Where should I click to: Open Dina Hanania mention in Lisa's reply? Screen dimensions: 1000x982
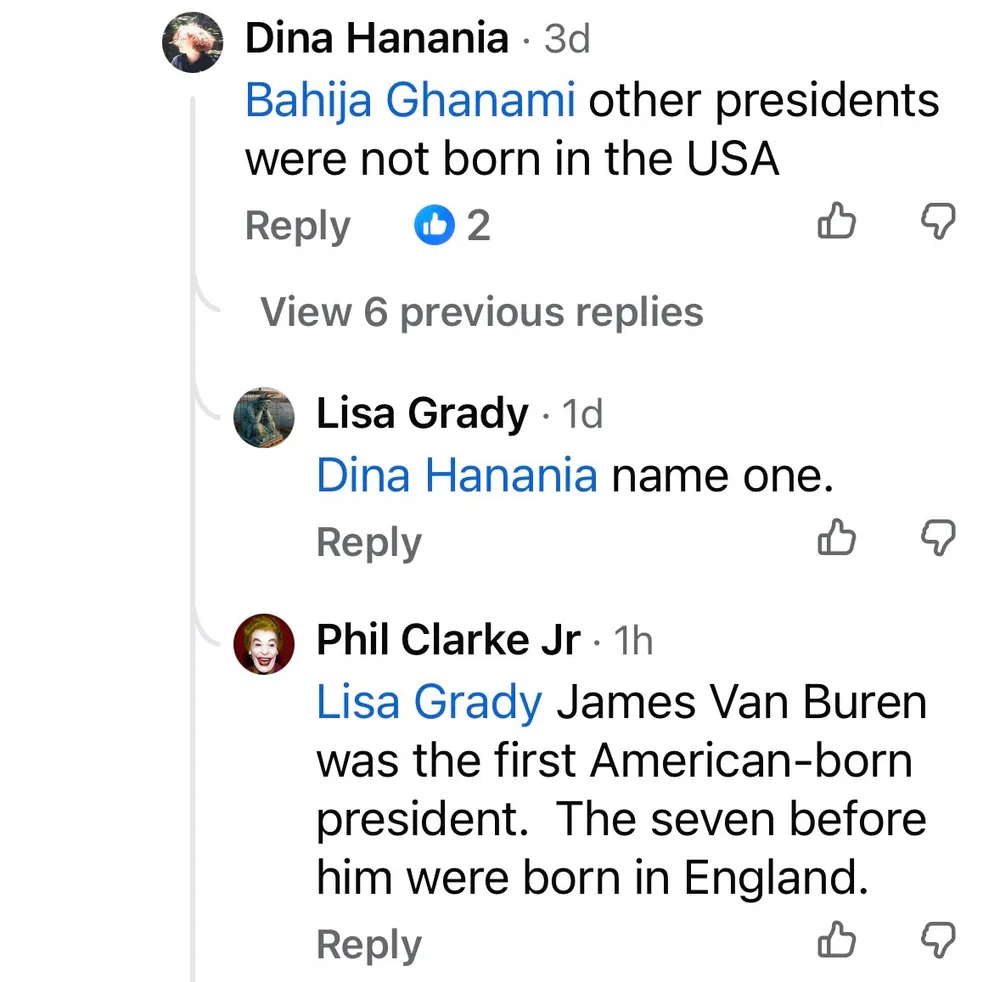coord(456,476)
